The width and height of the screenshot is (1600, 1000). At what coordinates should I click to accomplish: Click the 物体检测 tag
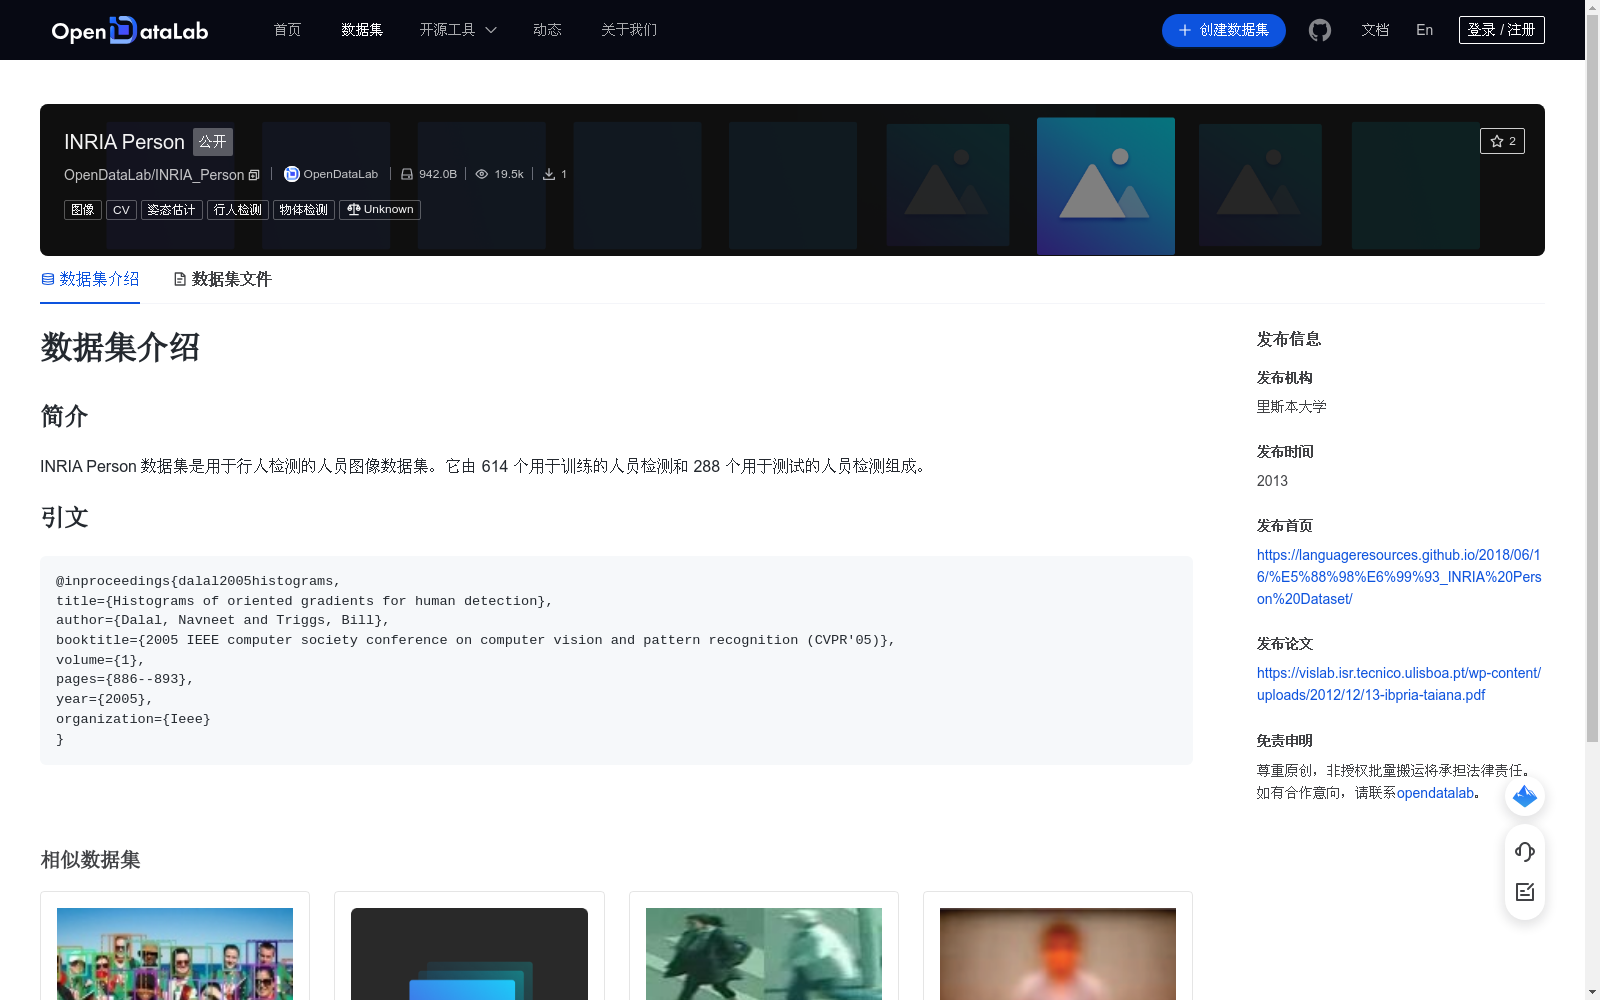[x=304, y=210]
